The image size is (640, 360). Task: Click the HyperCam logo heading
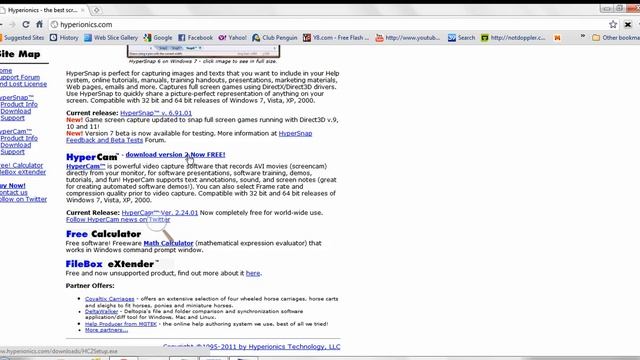coord(92,157)
